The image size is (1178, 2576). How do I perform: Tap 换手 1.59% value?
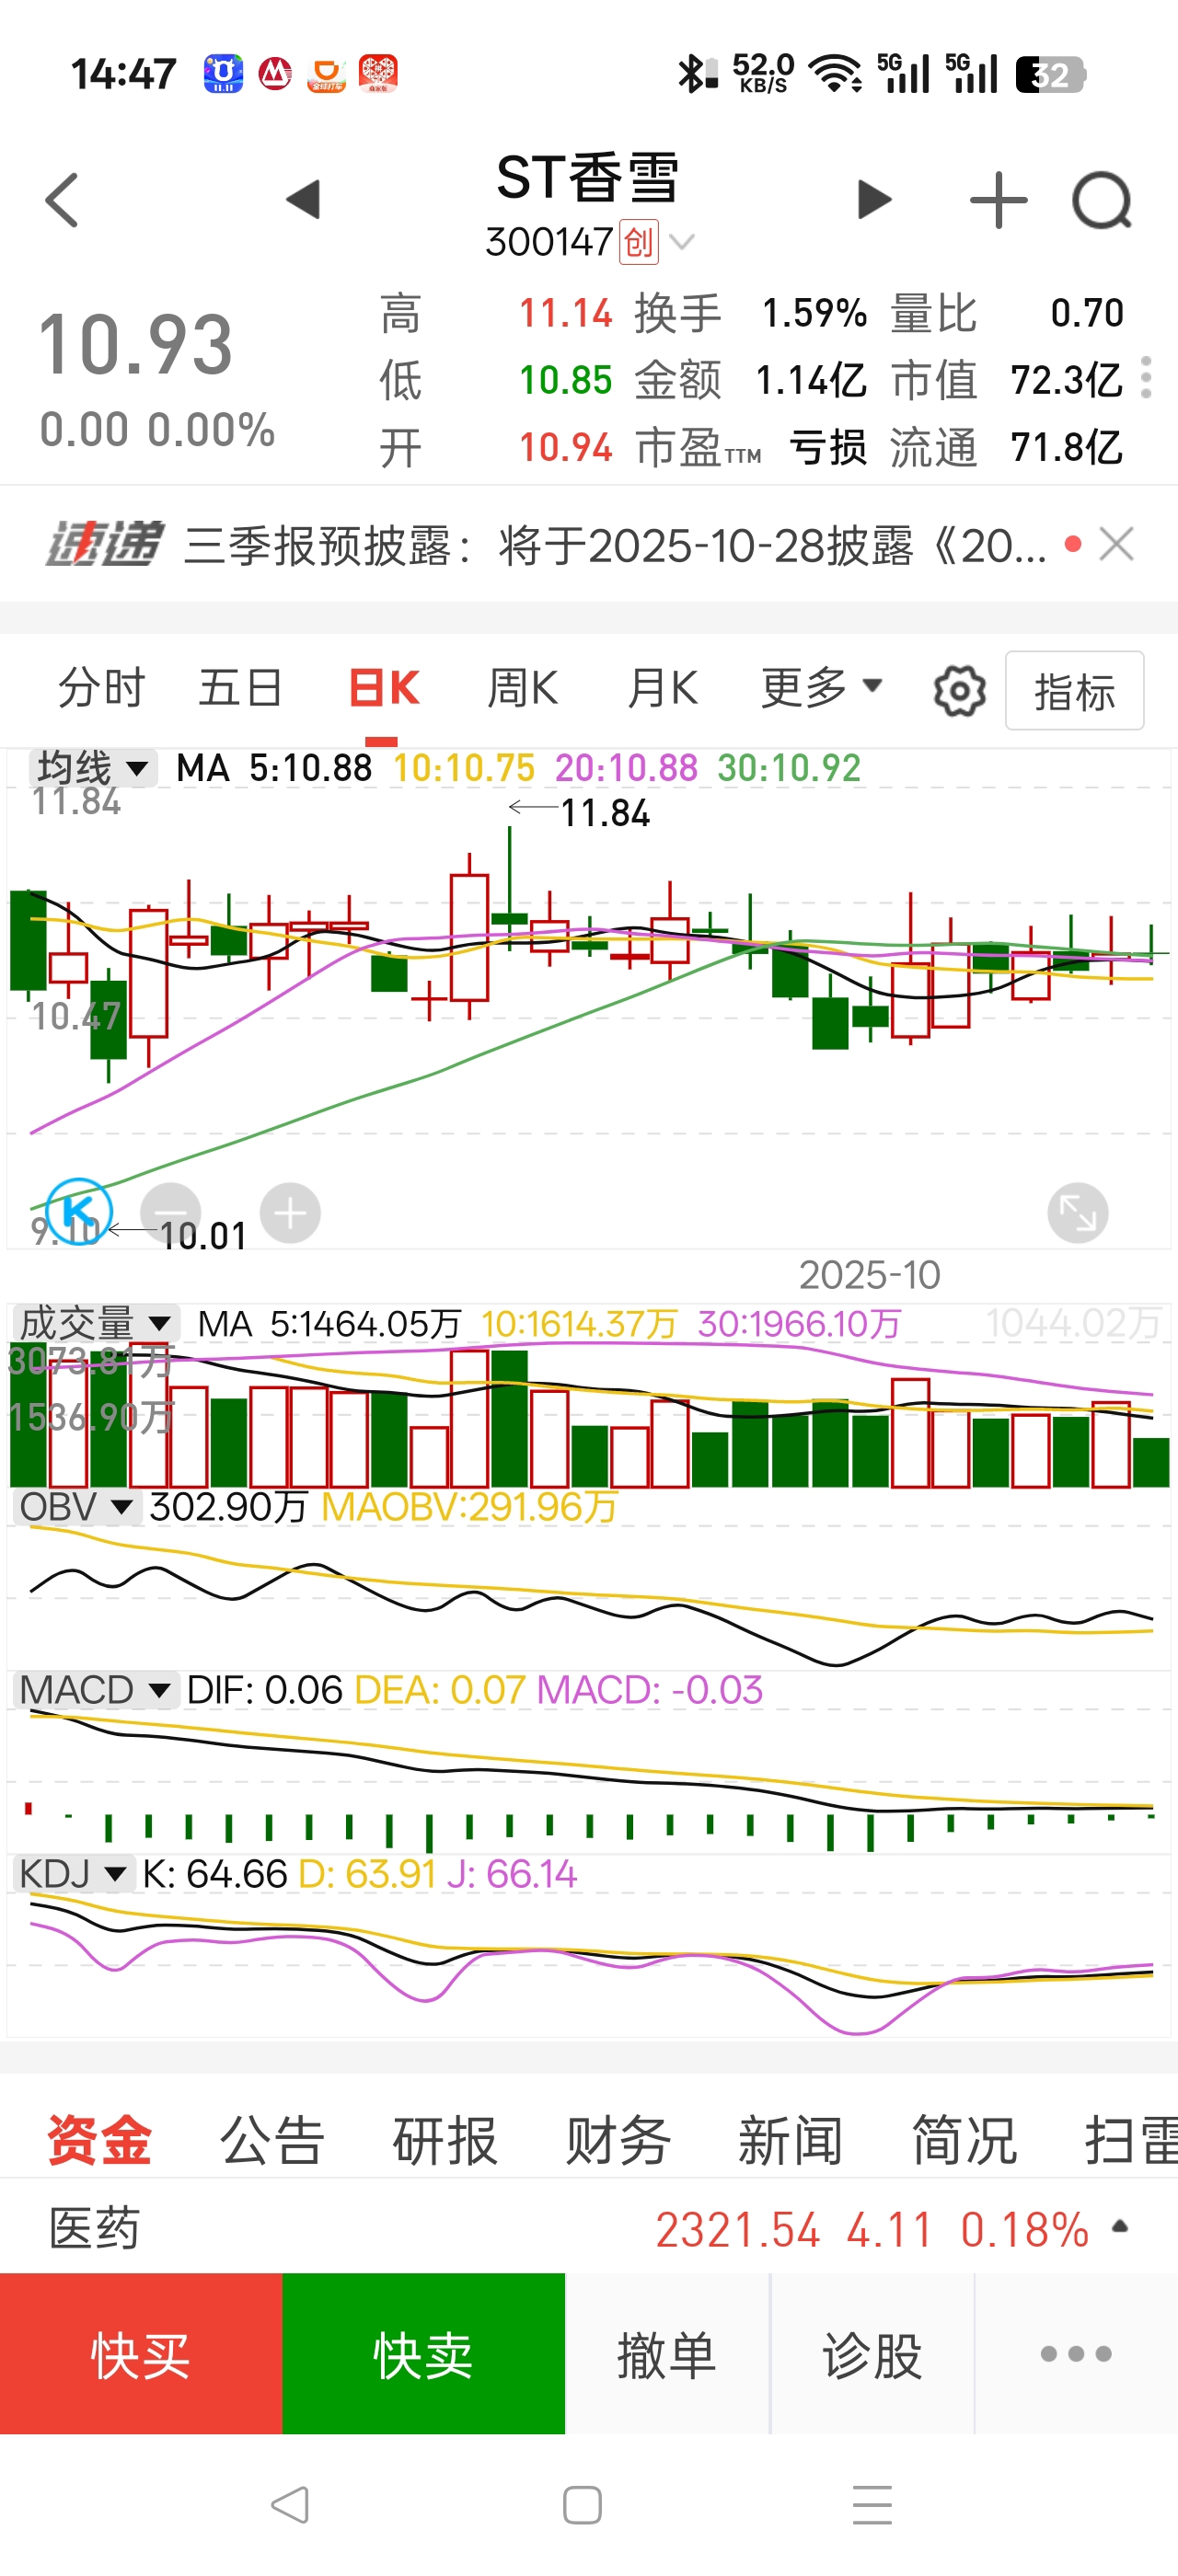click(x=751, y=313)
